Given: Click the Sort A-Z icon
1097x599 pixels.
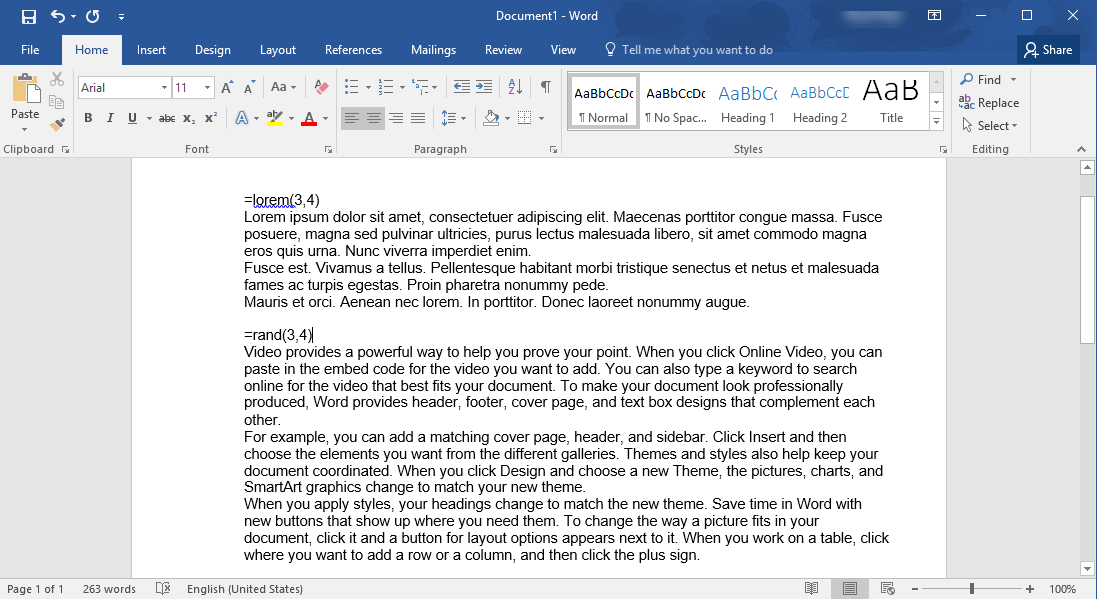Looking at the screenshot, I should 515,87.
